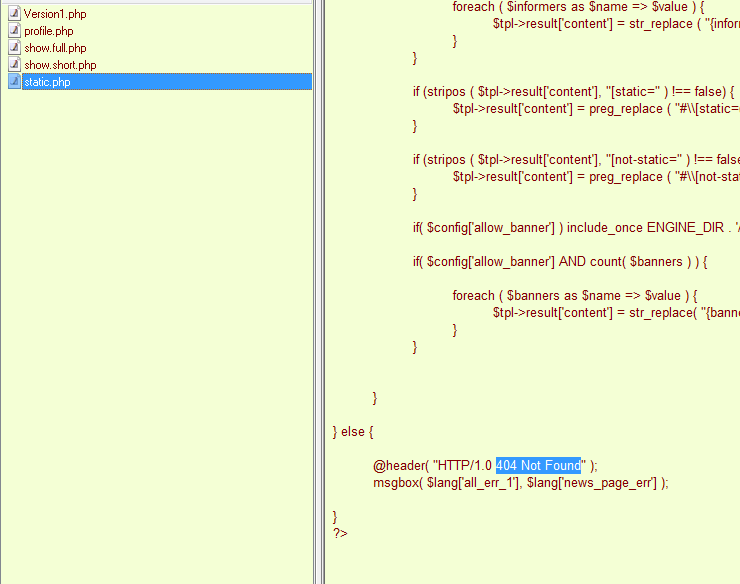Select Version1.php file name in list
This screenshot has width=740, height=584.
55,14
